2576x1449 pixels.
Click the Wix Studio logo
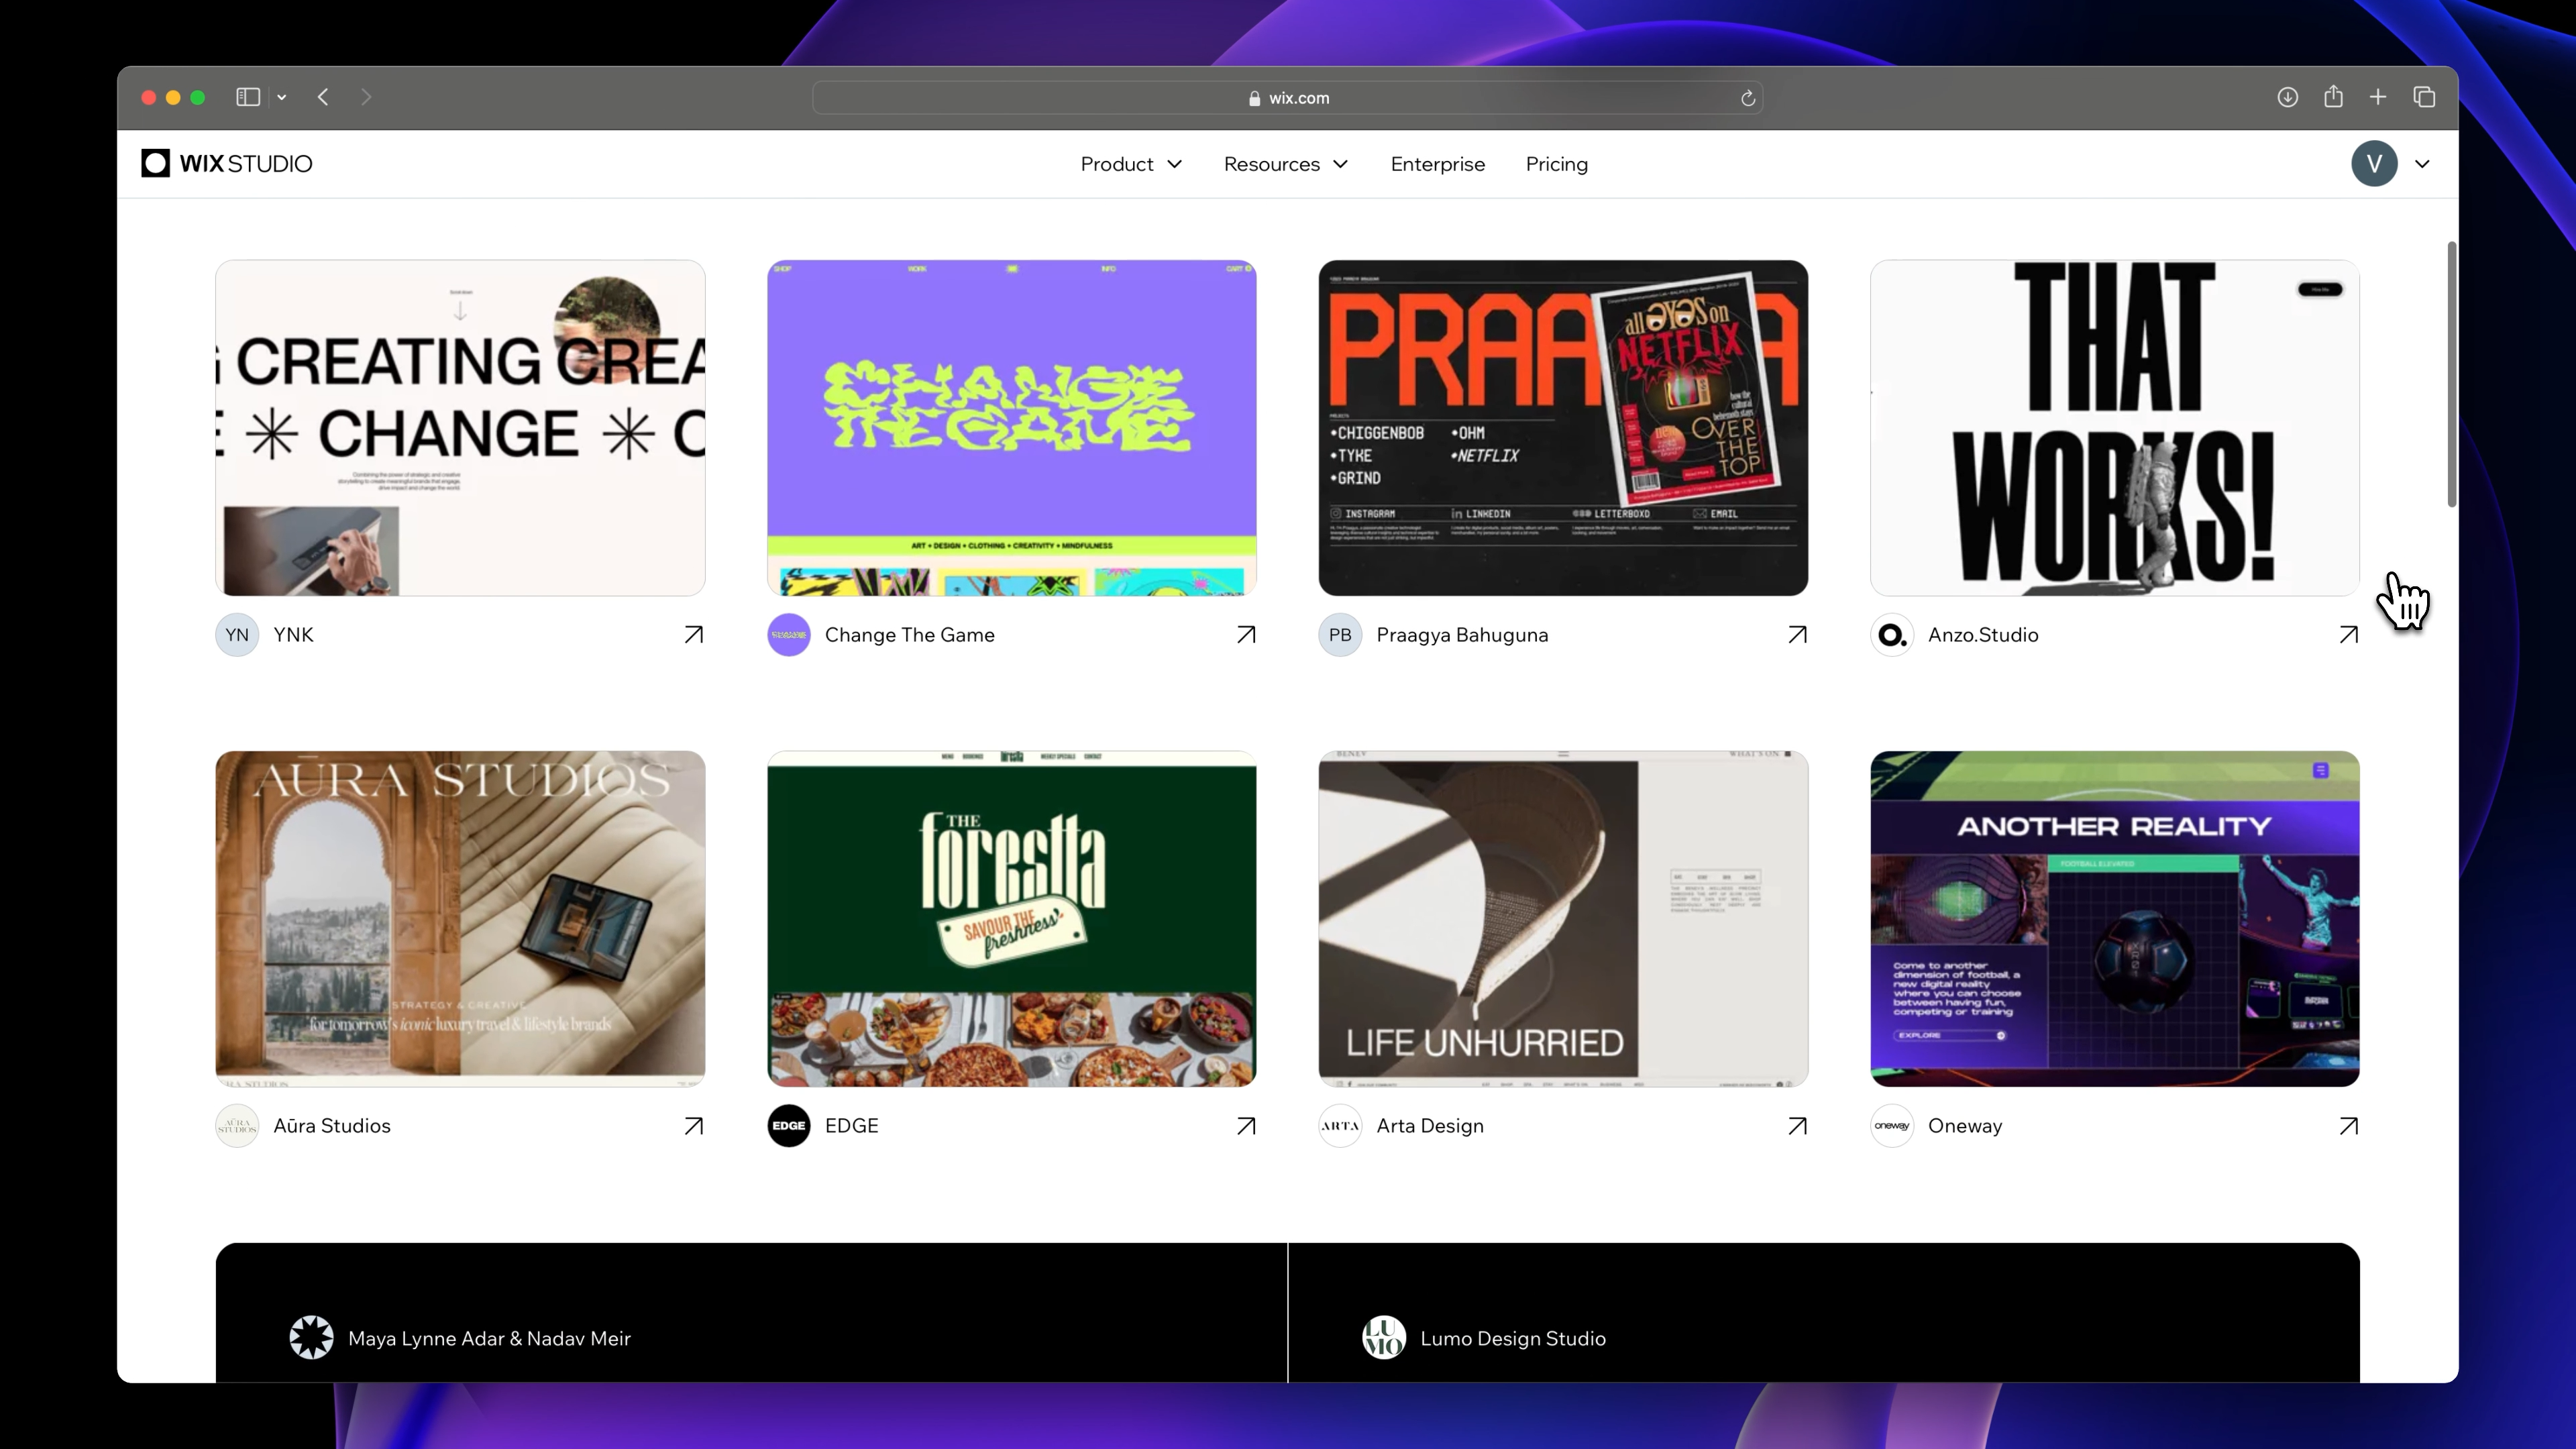227,163
